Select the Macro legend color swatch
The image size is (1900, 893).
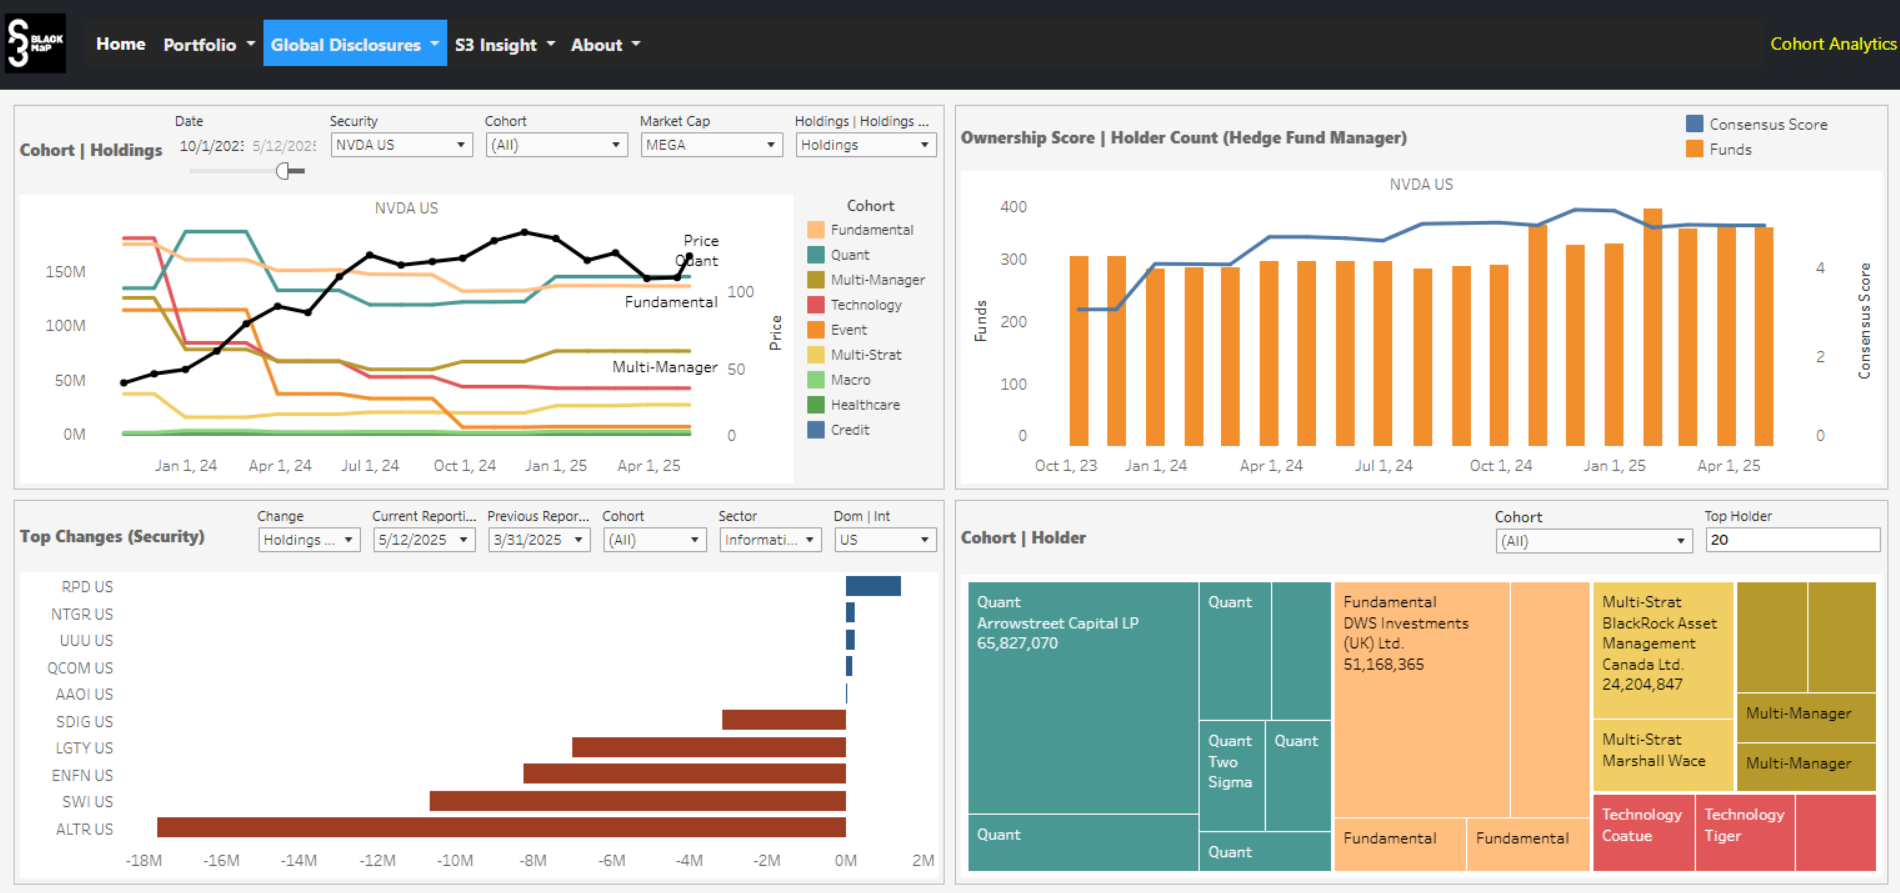click(x=816, y=379)
